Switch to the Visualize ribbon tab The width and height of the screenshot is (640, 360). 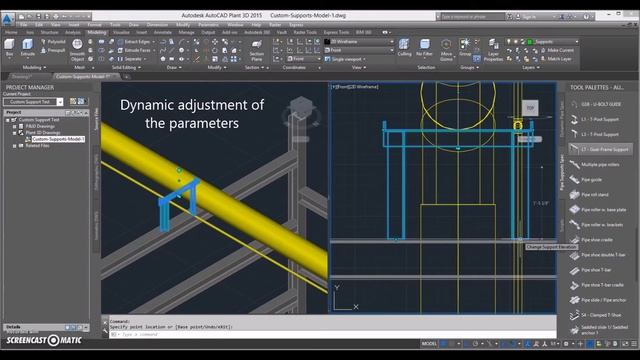tap(121, 32)
